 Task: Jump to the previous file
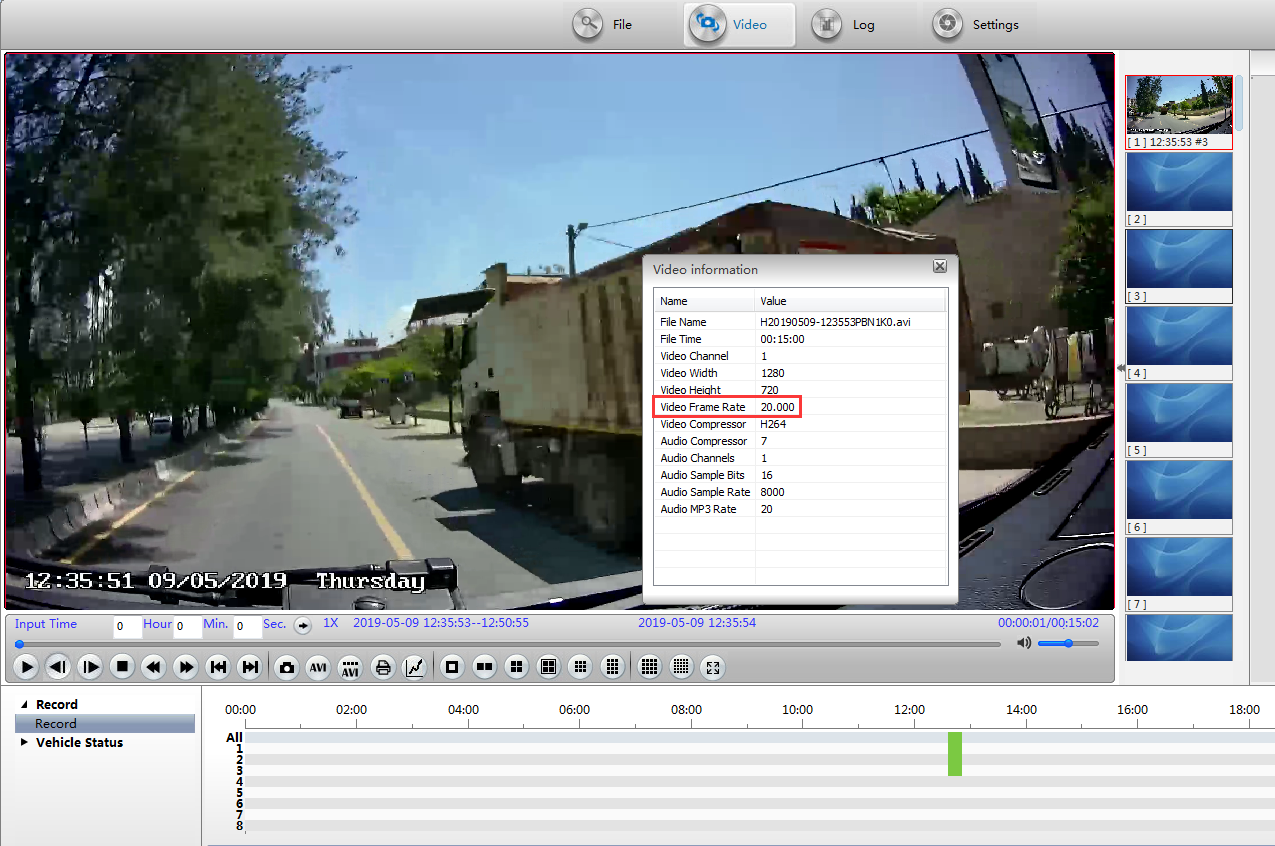click(217, 667)
